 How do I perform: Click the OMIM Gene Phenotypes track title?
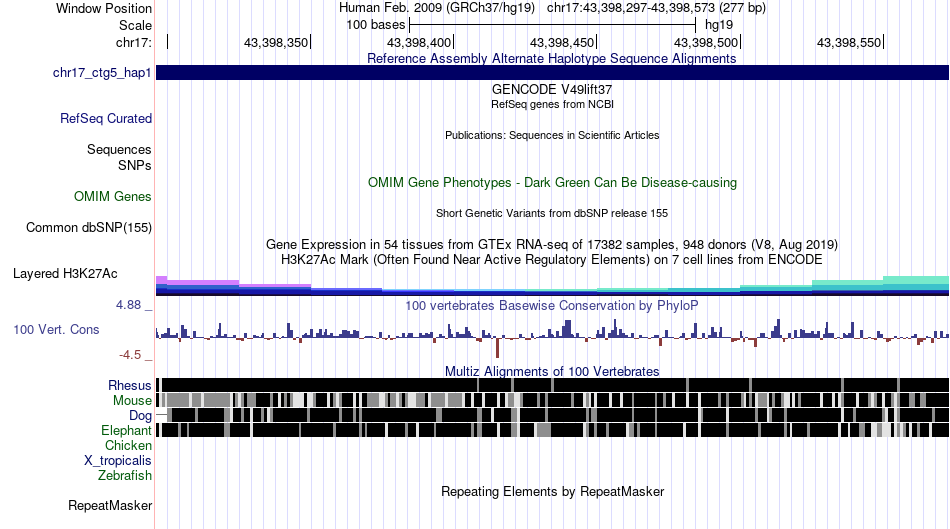click(x=553, y=182)
